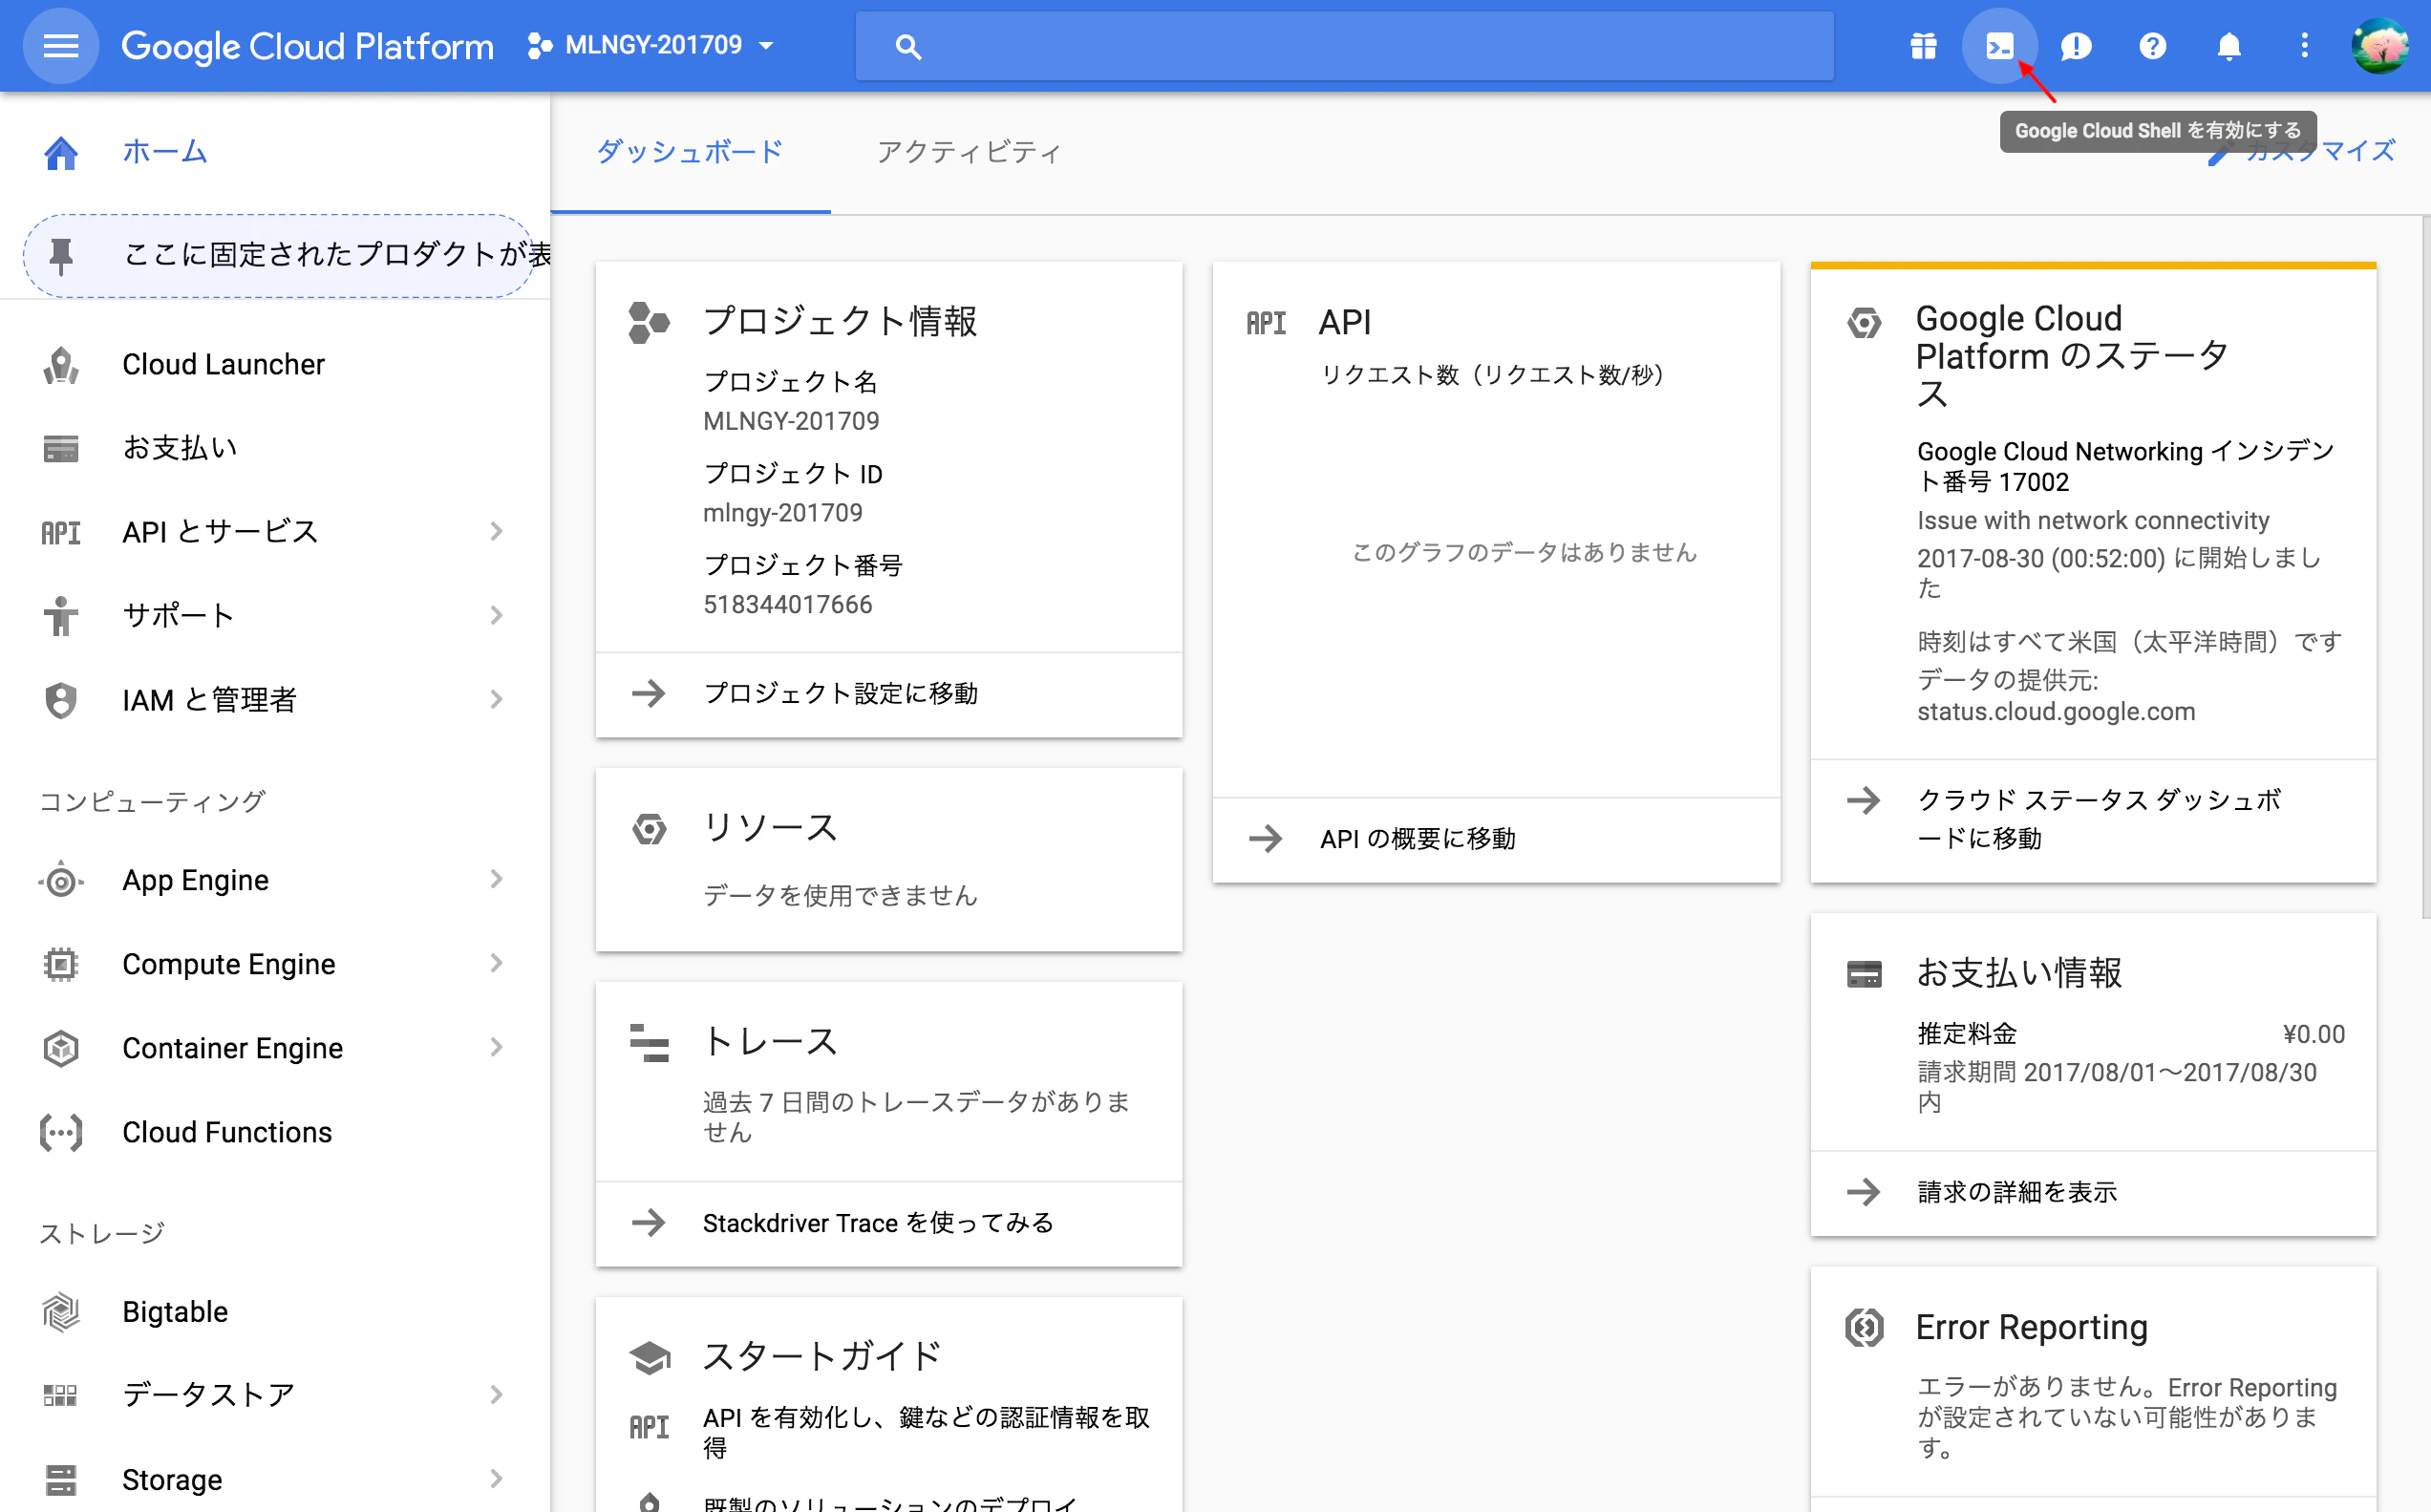Open お支払い in the sidebar
2431x1512 pixels.
click(180, 448)
